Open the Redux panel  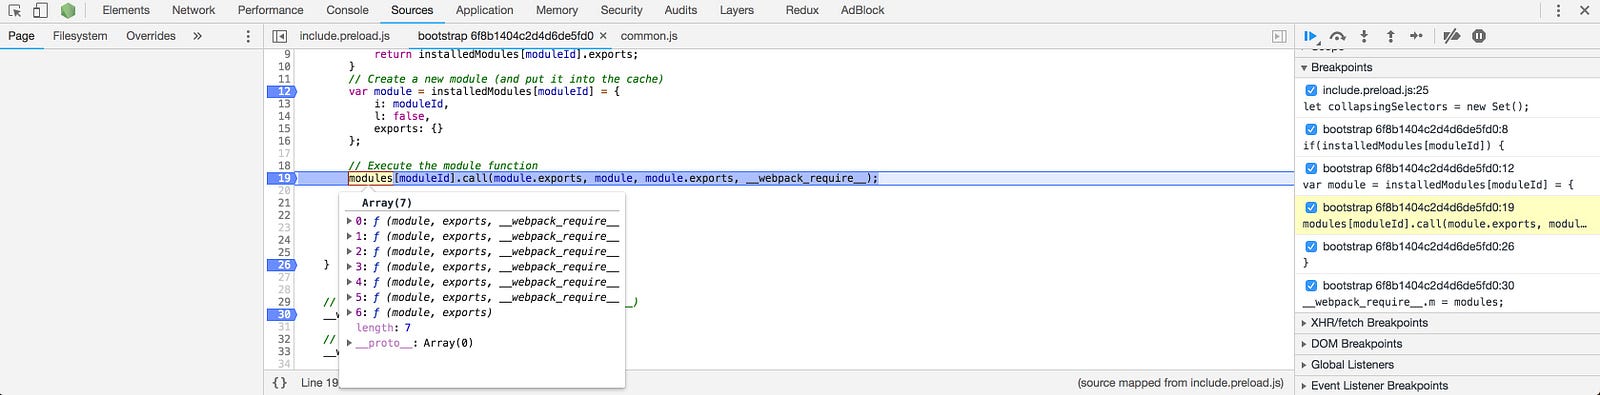(802, 10)
